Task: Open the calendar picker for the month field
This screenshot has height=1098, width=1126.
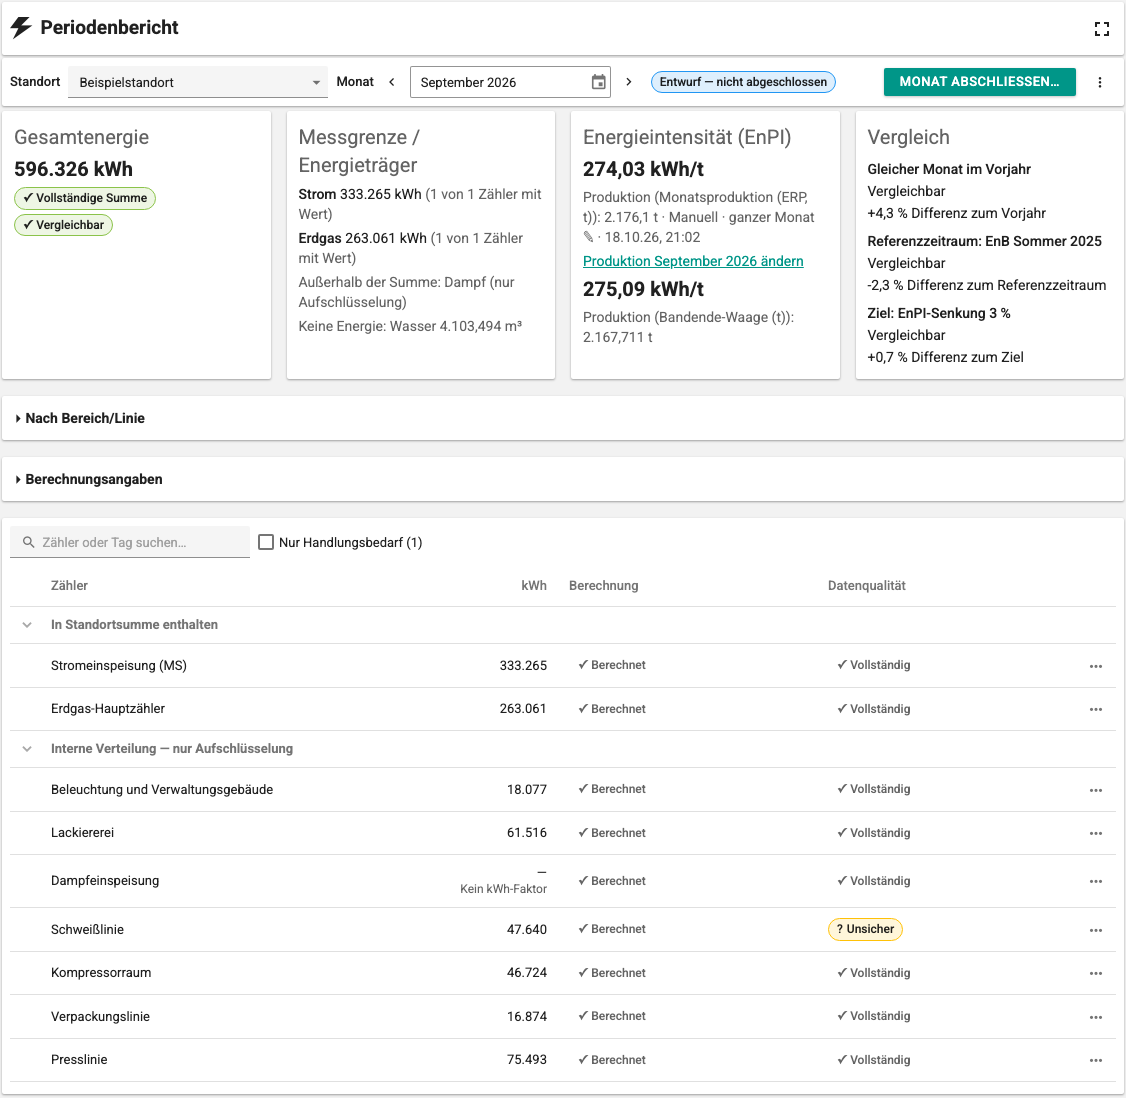Action: [598, 82]
